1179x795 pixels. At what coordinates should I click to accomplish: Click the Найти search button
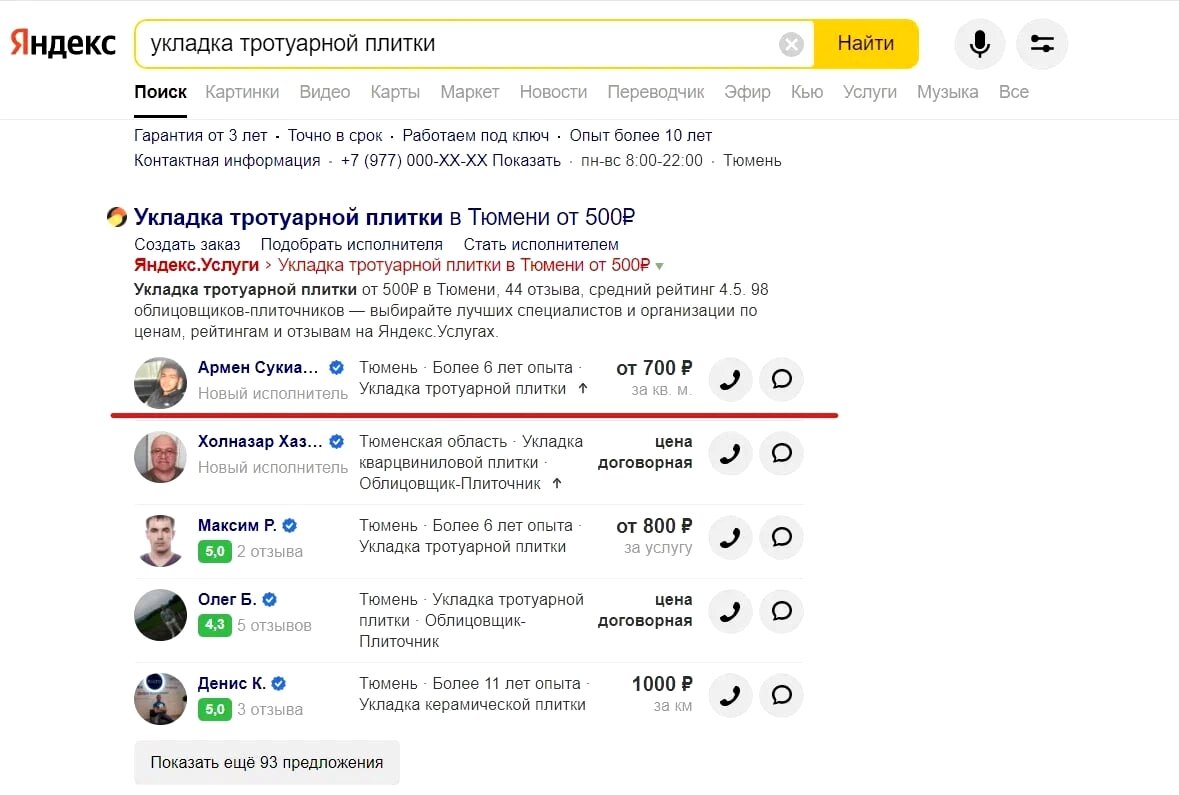pyautogui.click(x=865, y=44)
